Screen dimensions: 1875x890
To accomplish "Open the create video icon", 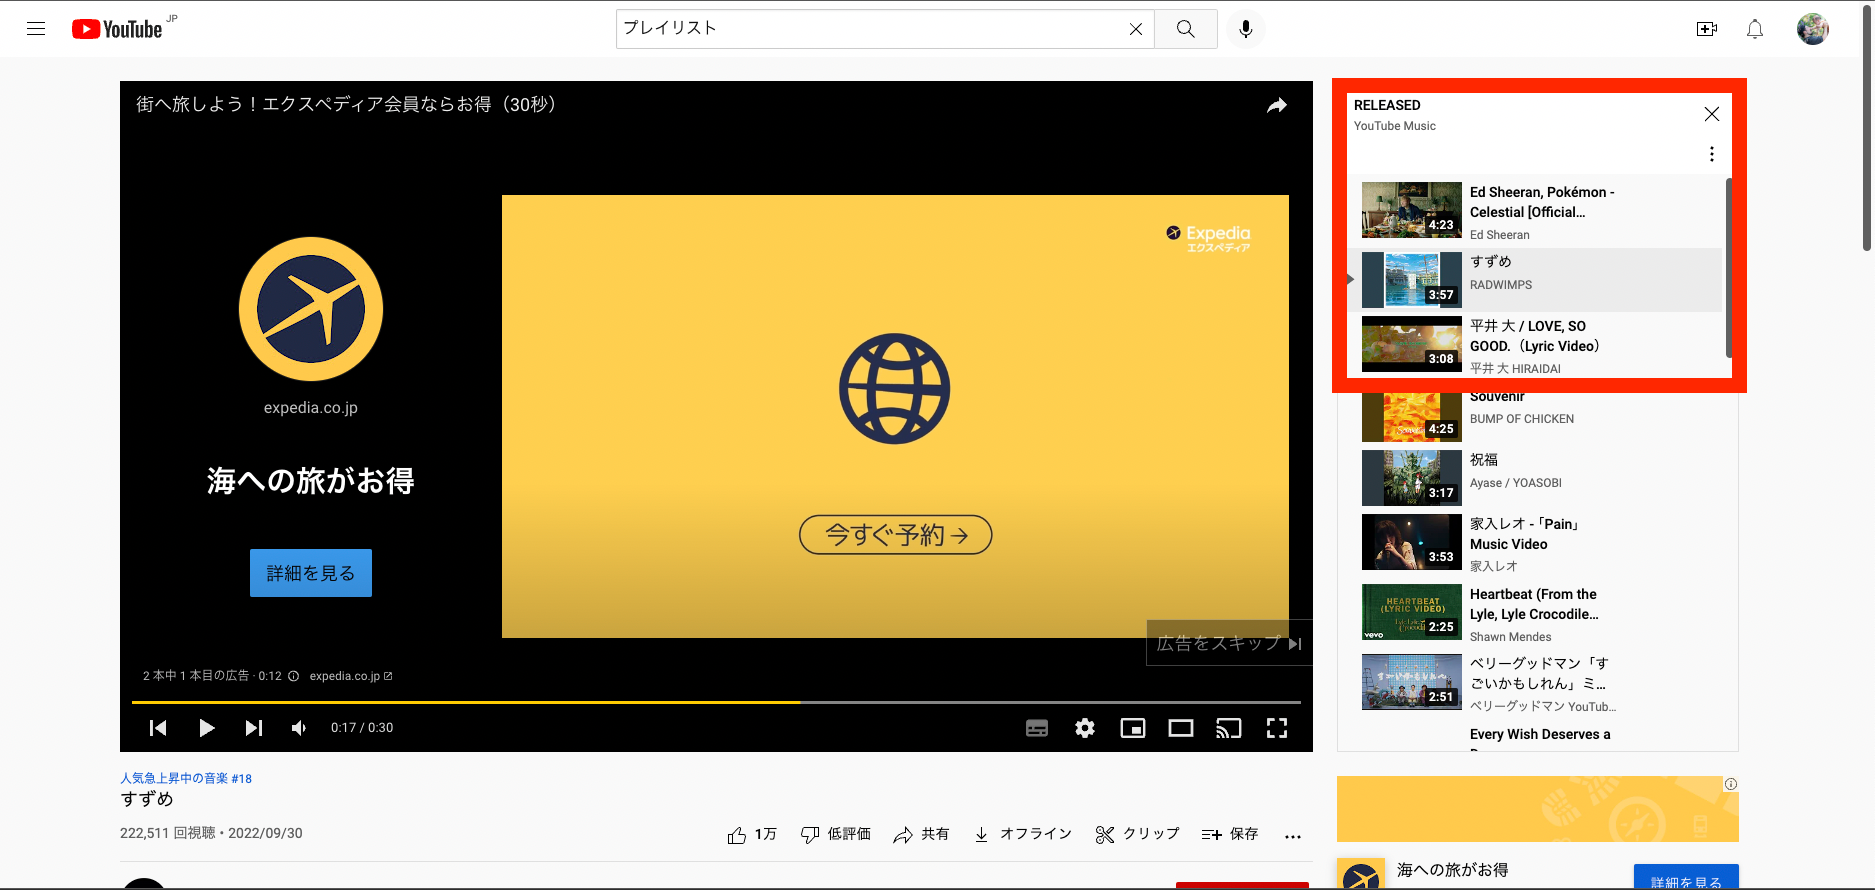I will [1707, 29].
